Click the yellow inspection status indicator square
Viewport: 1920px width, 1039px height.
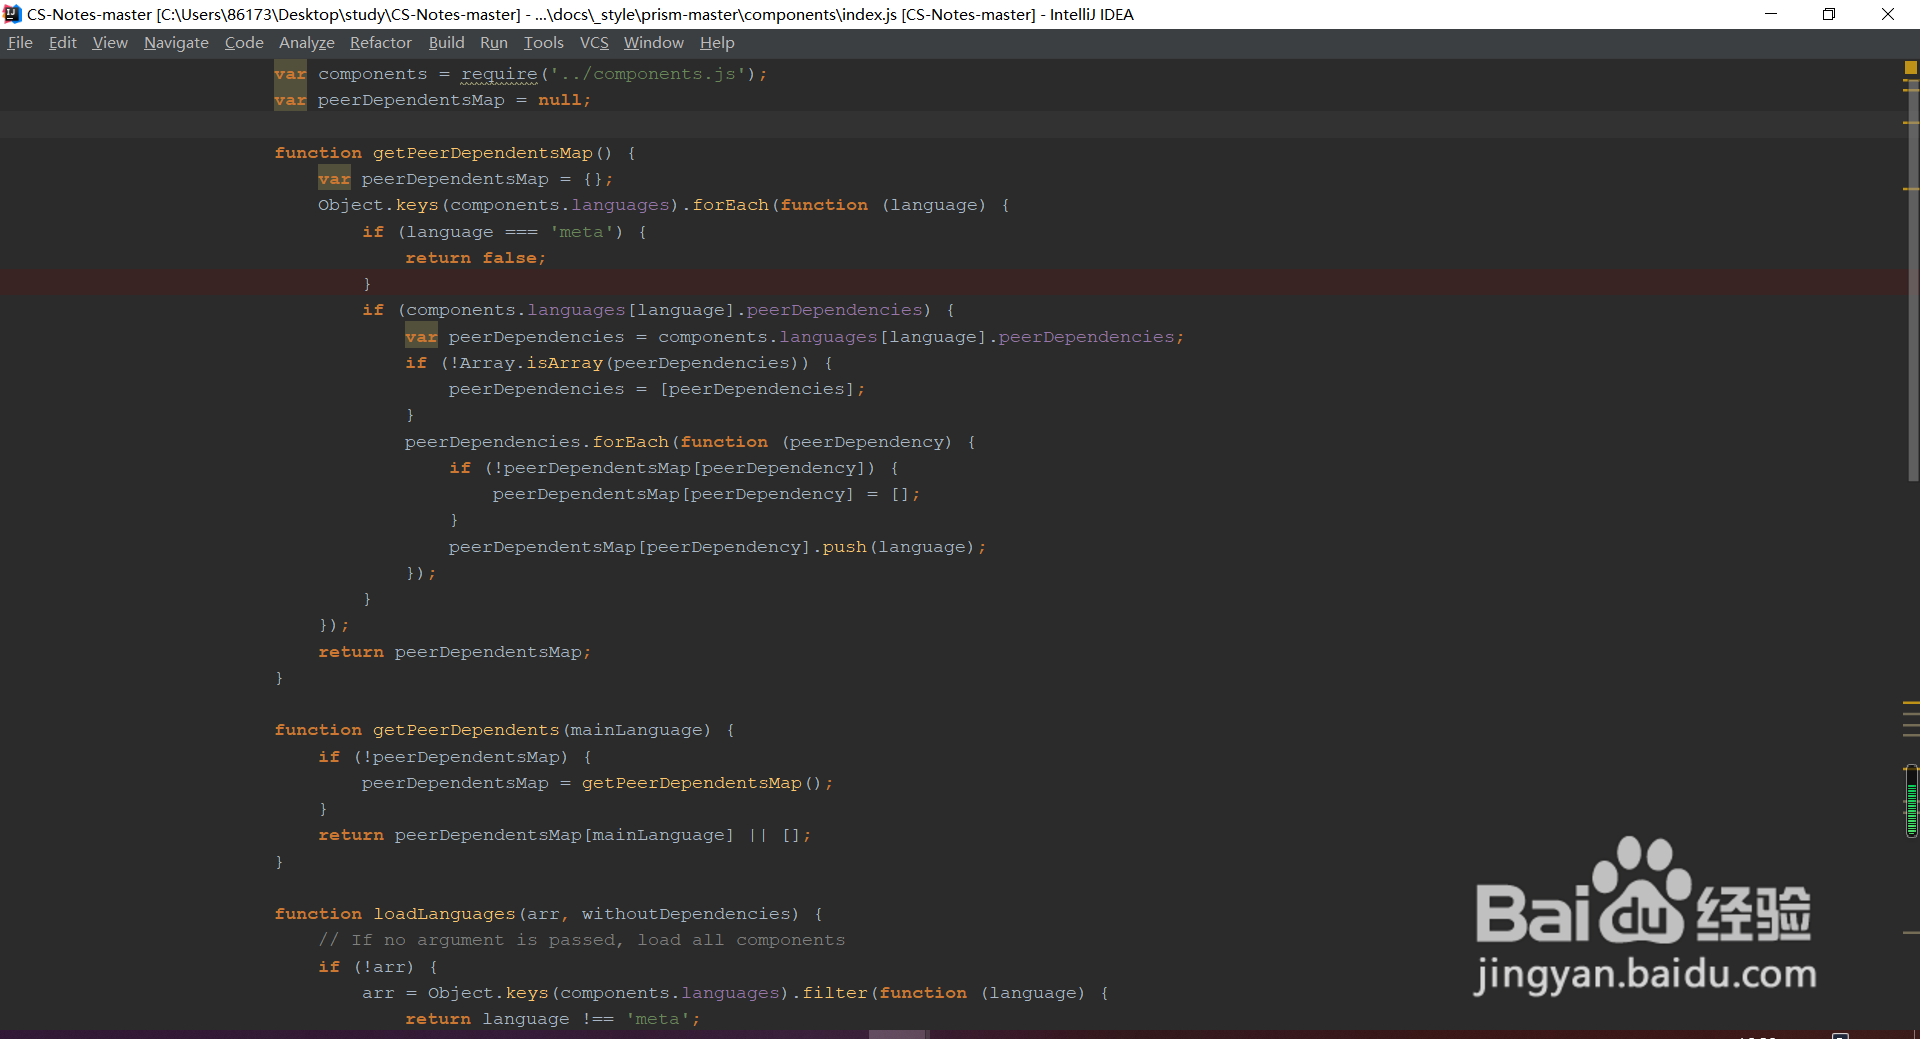click(x=1910, y=68)
